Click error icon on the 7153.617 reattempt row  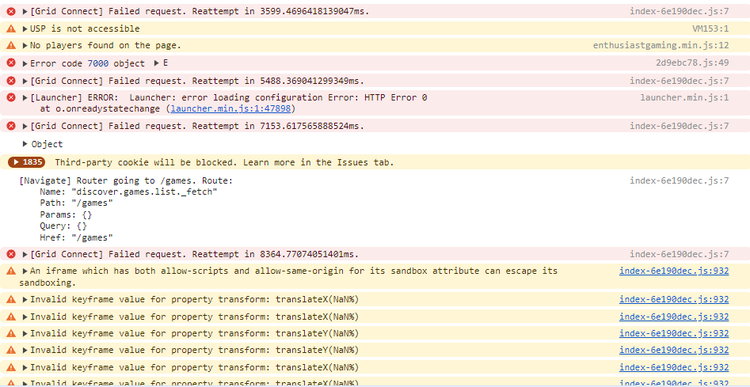tap(11, 126)
